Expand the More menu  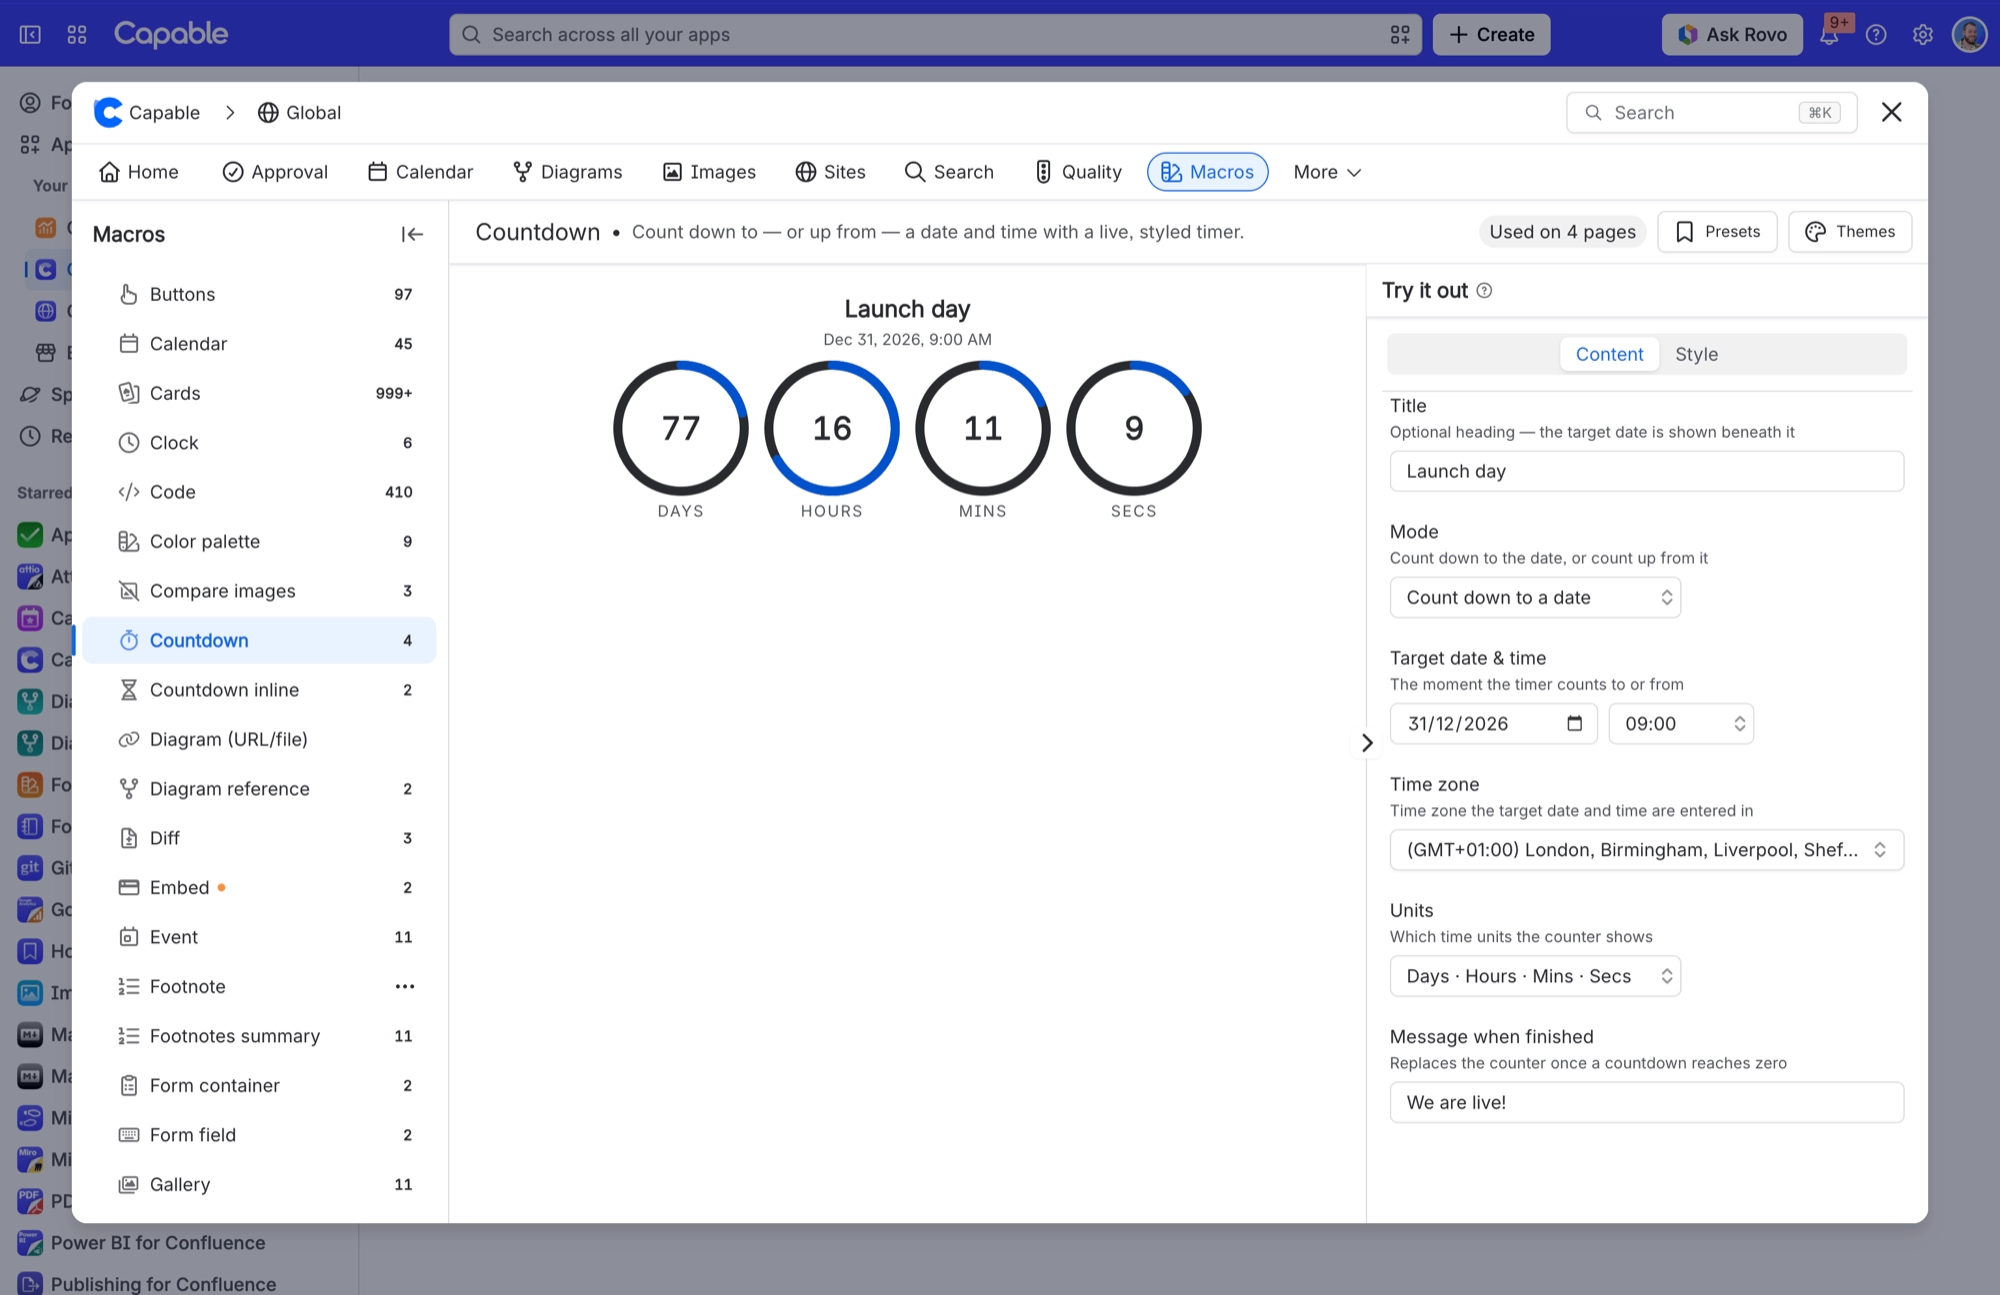[1327, 172]
